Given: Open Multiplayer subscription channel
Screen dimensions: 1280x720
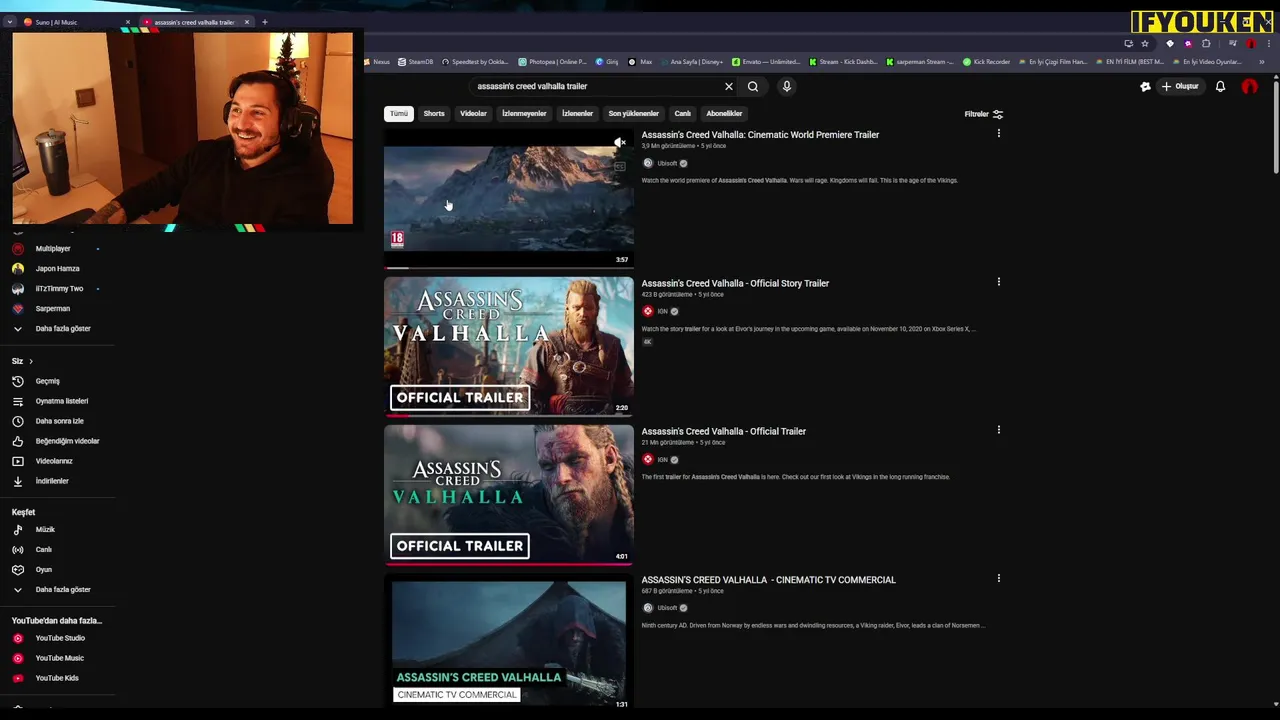Looking at the screenshot, I should point(53,248).
